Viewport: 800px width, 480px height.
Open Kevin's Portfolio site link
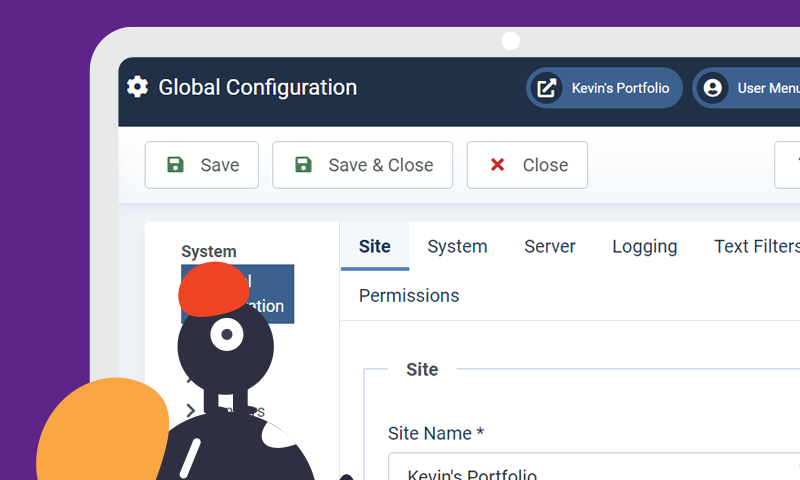click(619, 88)
